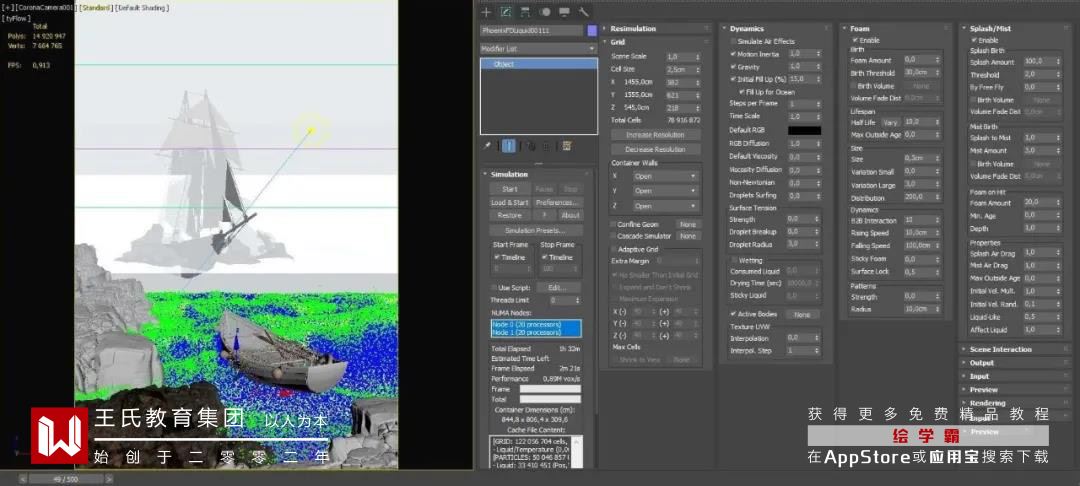The width and height of the screenshot is (1080, 486).
Task: Toggle Motion Inertia checkbox
Action: (x=733, y=54)
